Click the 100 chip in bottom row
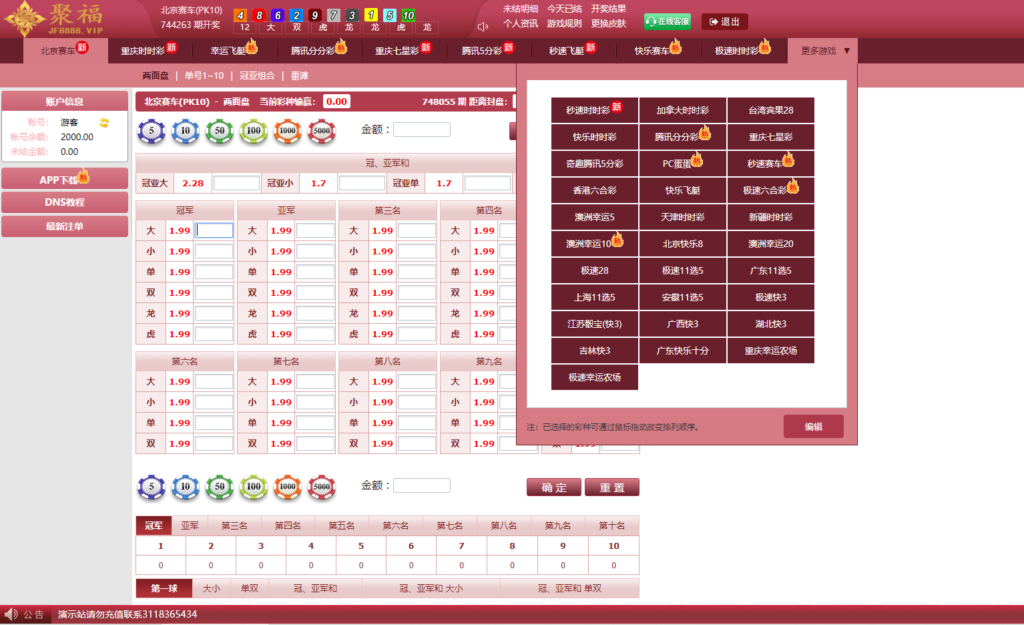Viewport: 1024px width, 625px height. [253, 486]
